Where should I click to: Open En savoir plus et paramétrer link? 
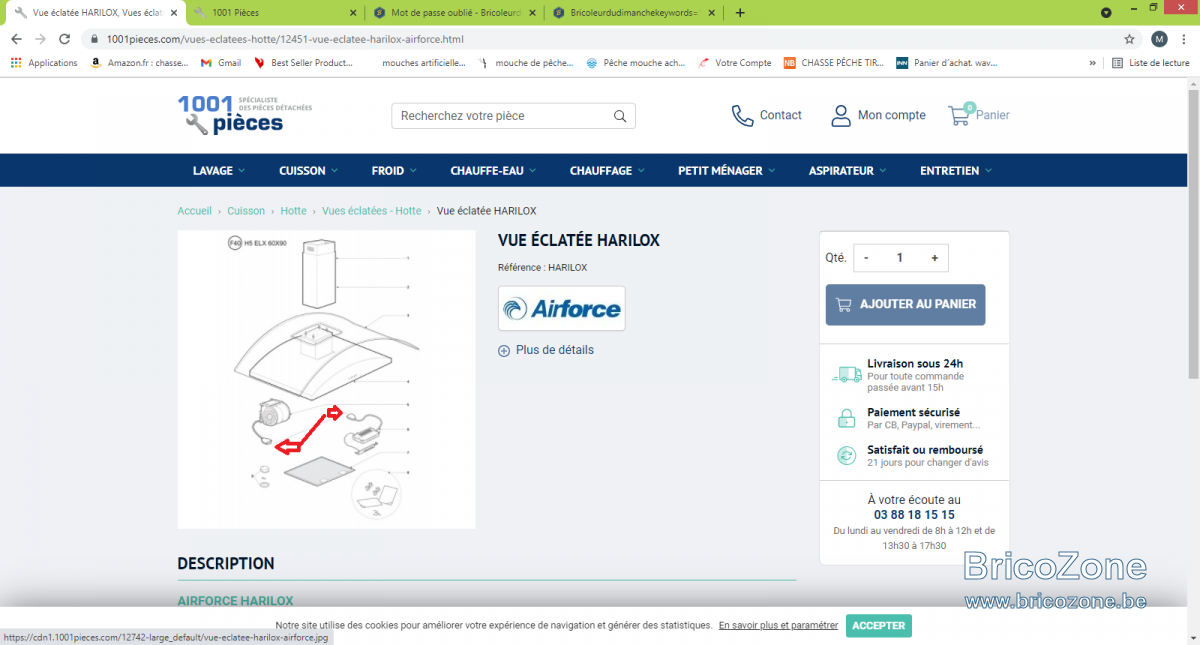point(778,625)
